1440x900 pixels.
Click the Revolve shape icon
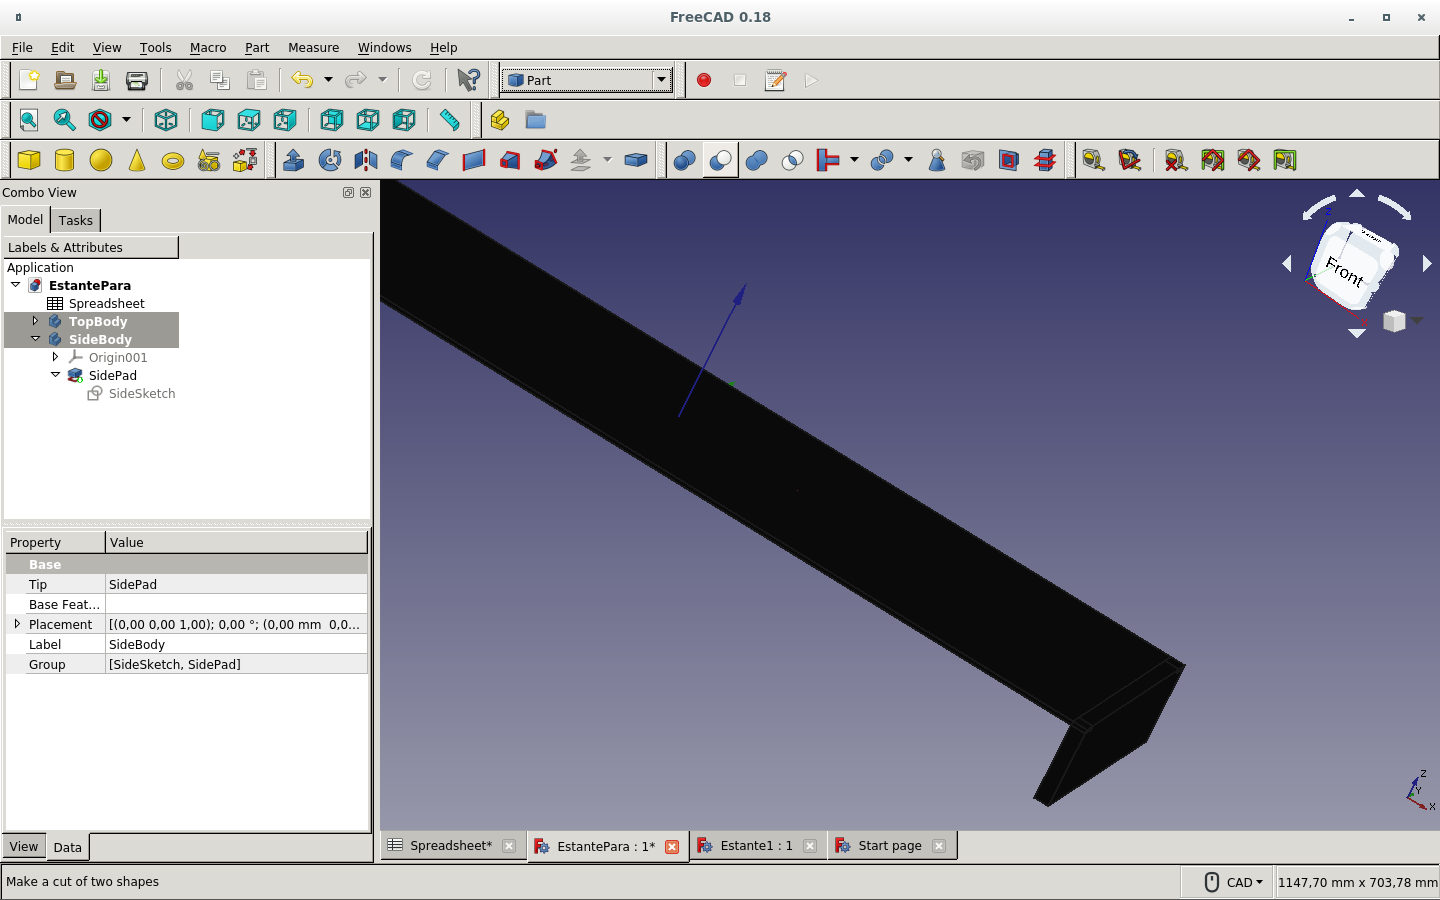point(330,160)
